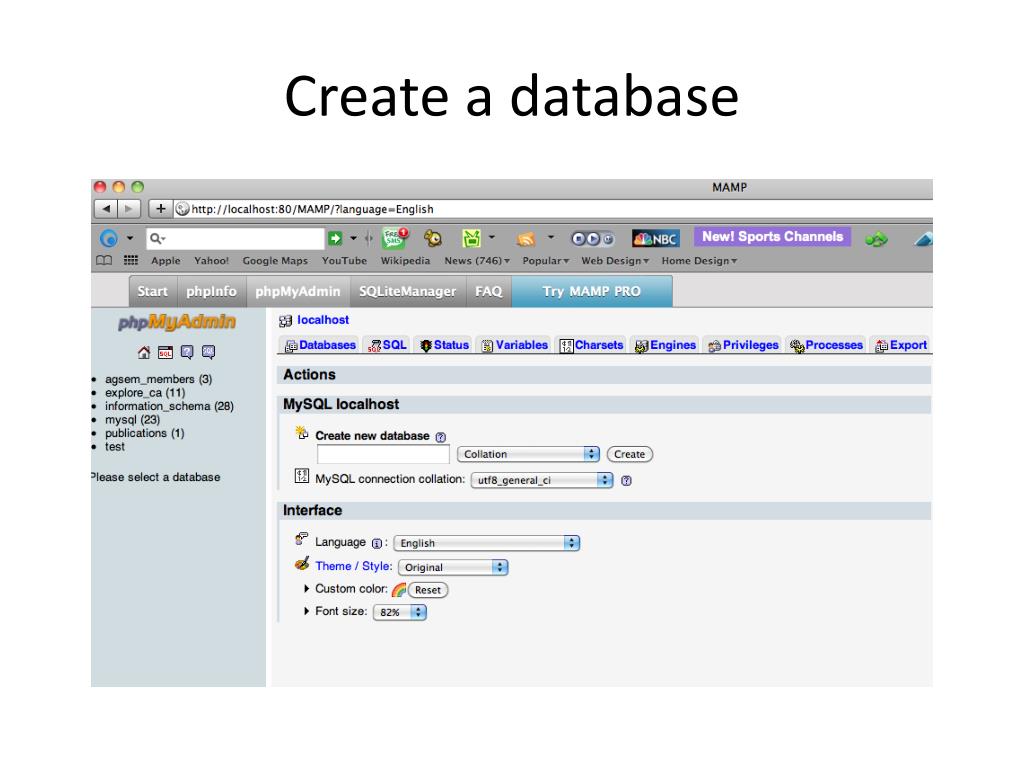Open SQL documentation icon in sidebar
This screenshot has height=768, width=1024.
tap(208, 353)
